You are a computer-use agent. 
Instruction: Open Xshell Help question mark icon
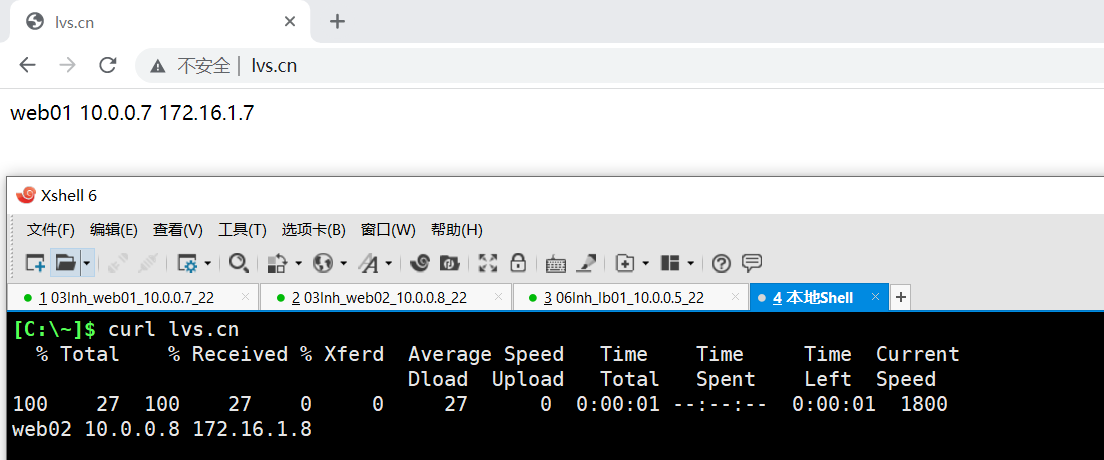(x=722, y=263)
